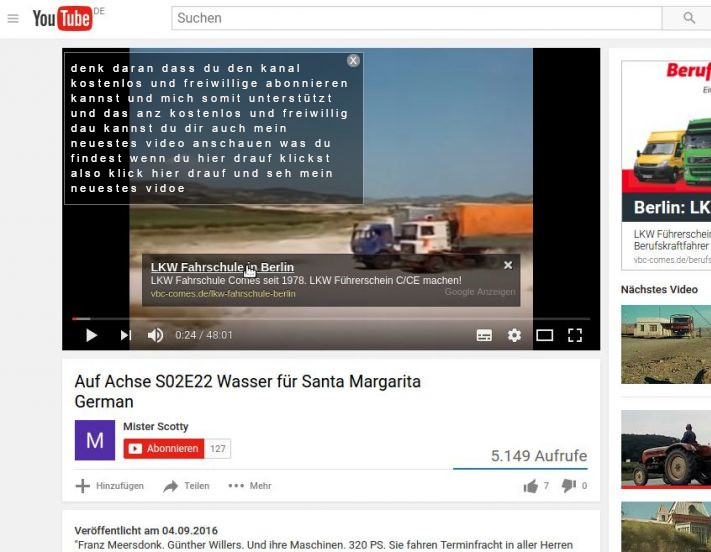The image size is (711, 552).
Task: Open the hamburger guide menu
Action: (13, 18)
